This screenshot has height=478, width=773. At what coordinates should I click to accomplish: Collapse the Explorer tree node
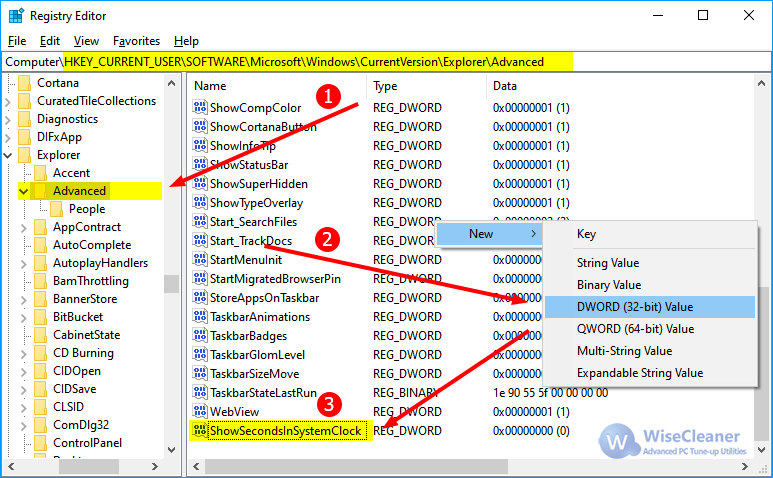[x=8, y=155]
